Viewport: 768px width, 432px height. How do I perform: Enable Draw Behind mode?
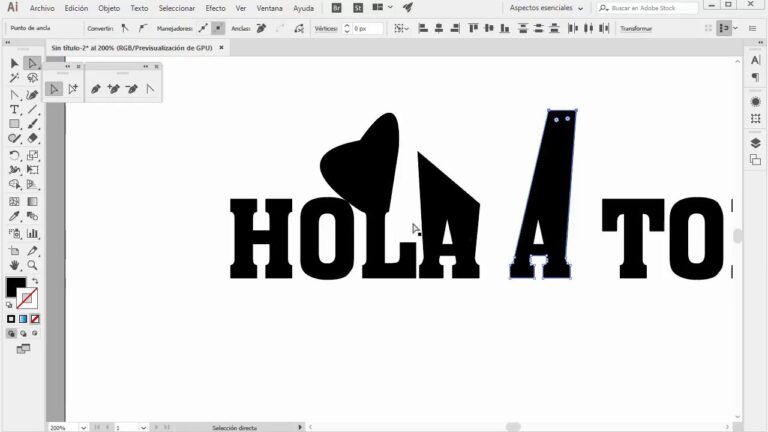point(23,334)
